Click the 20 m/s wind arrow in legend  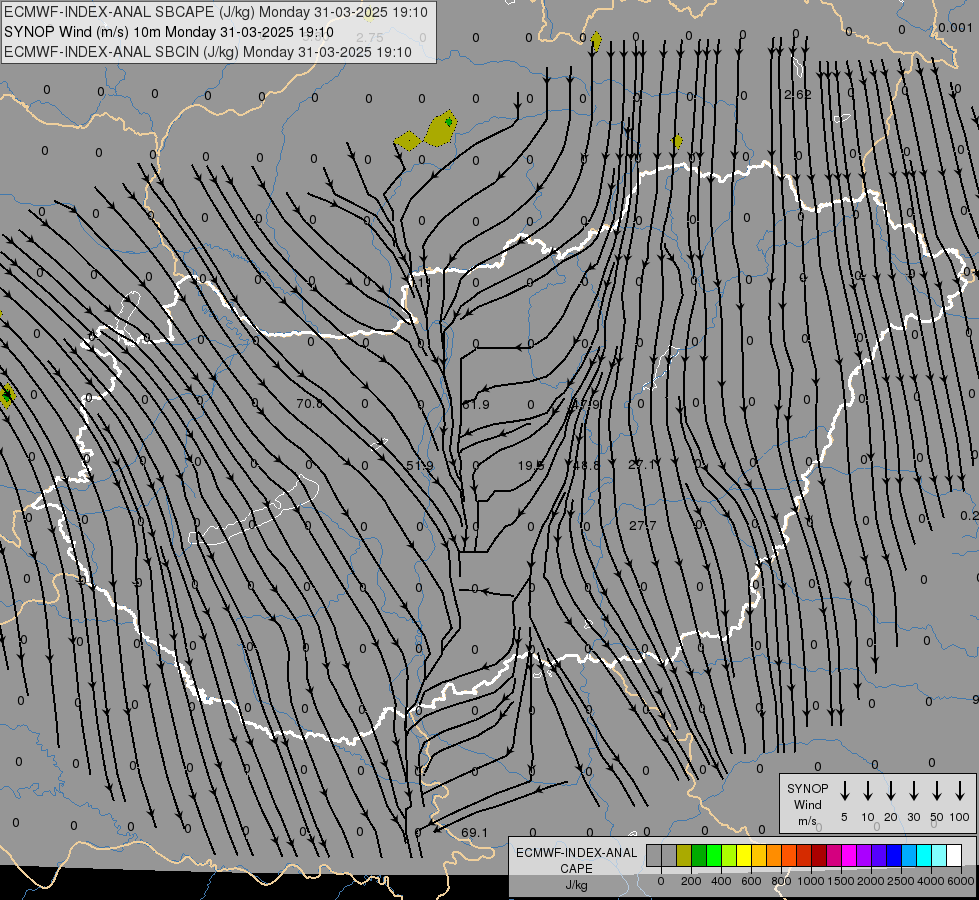point(890,791)
